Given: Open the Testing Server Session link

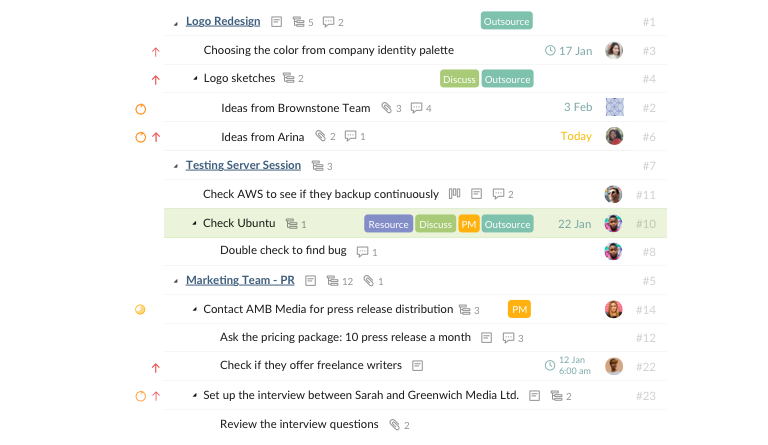Looking at the screenshot, I should pyautogui.click(x=243, y=165).
